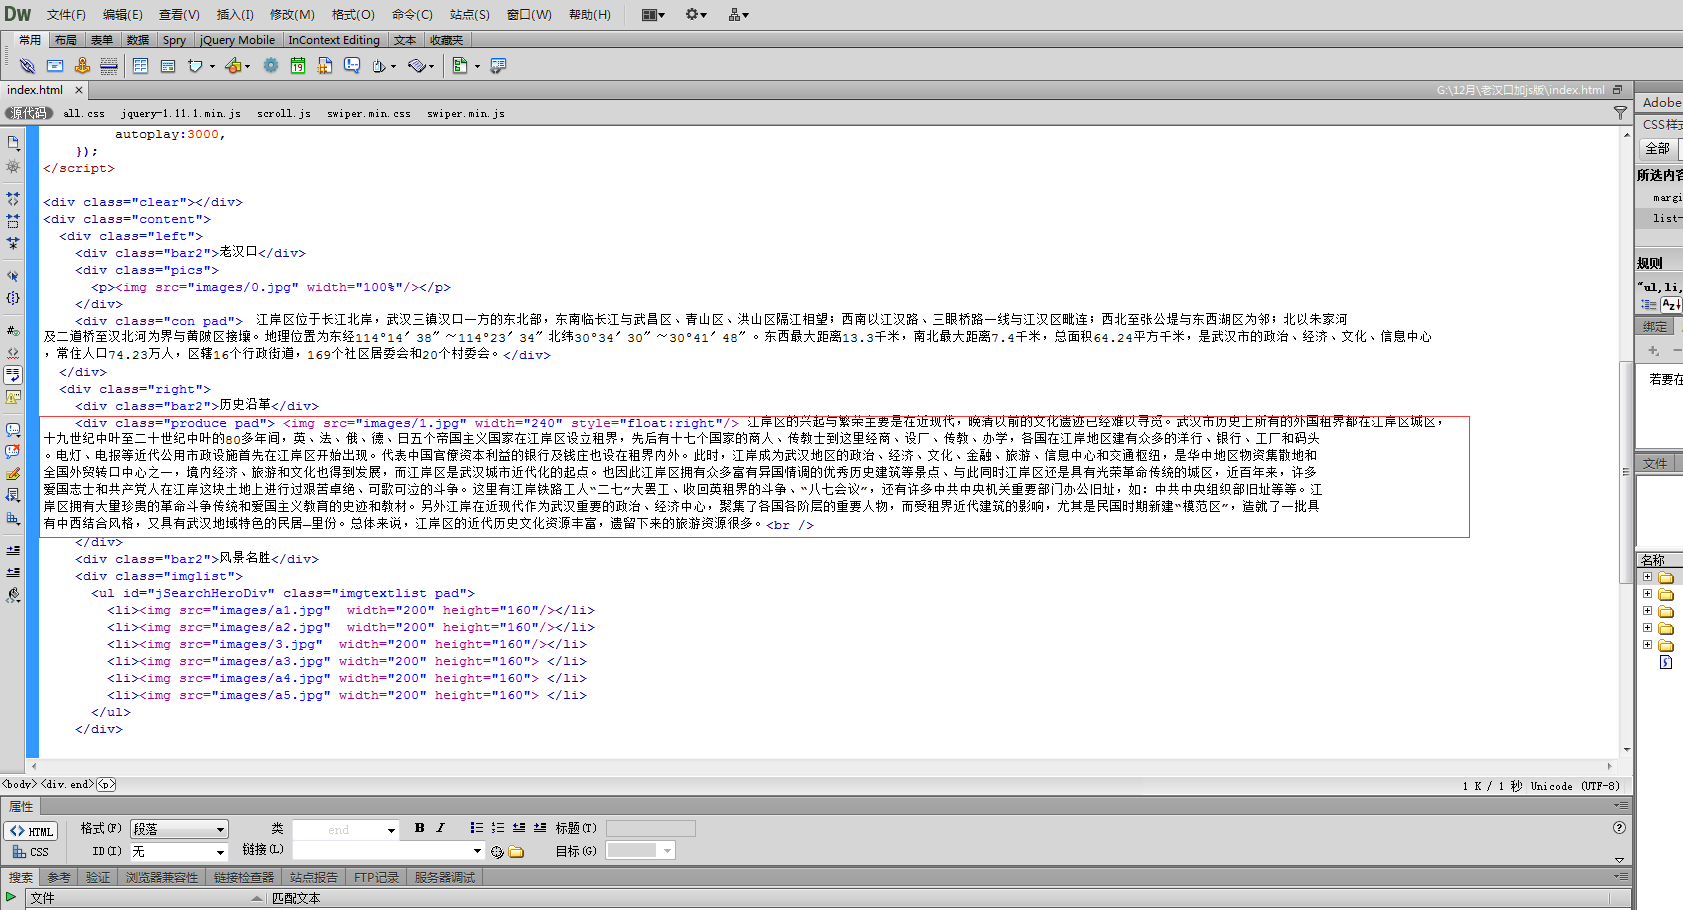Viewport: 1683px width, 910px height.
Task: Click the Named Anchor icon
Action: (82, 66)
